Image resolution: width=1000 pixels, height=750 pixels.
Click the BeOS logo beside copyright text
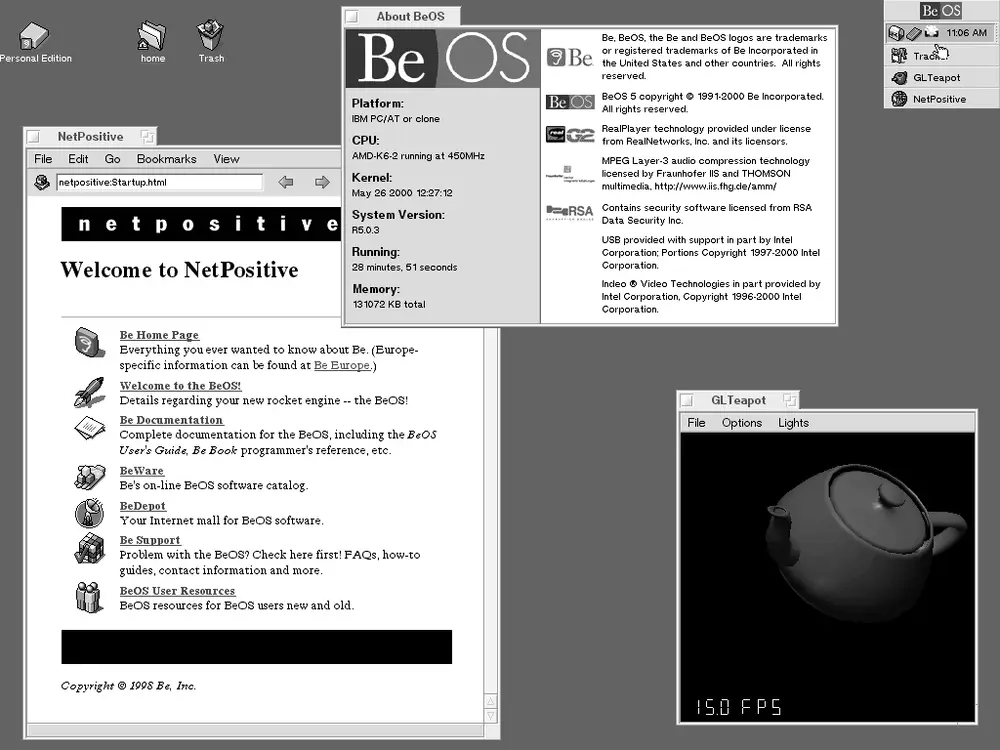tap(570, 102)
